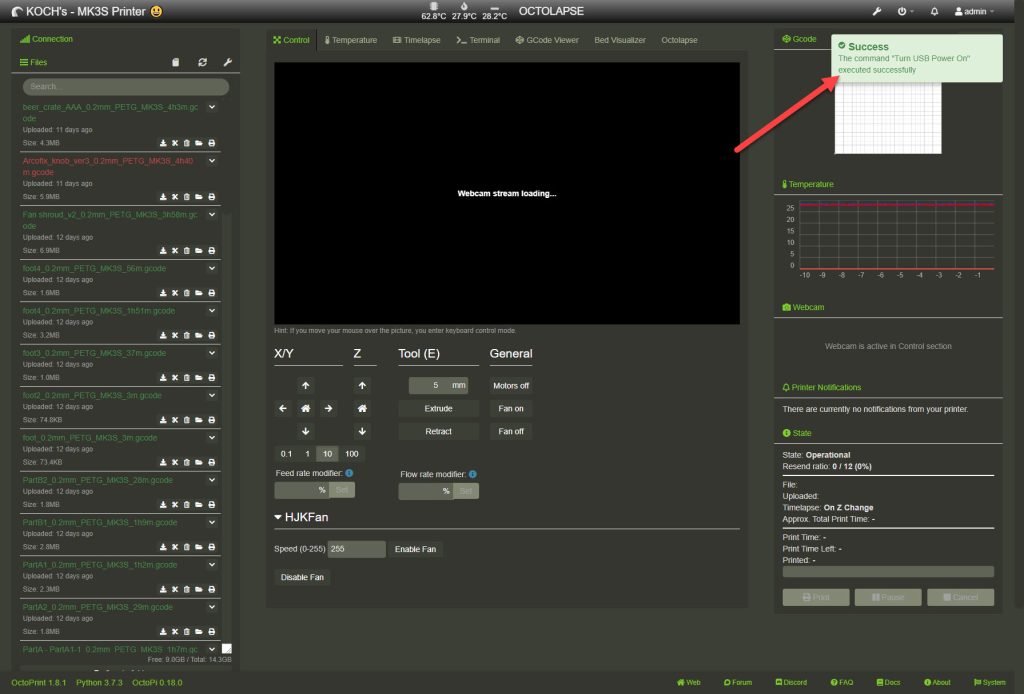This screenshot has width=1024, height=694.
Task: Switch to the Temperature tab
Action: (x=351, y=40)
